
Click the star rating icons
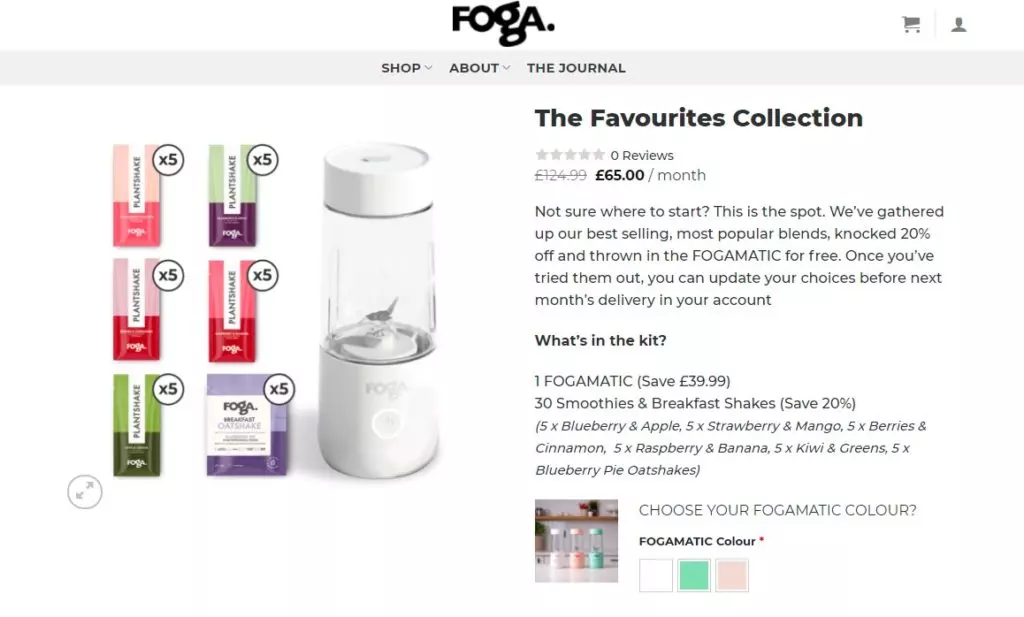click(x=569, y=155)
